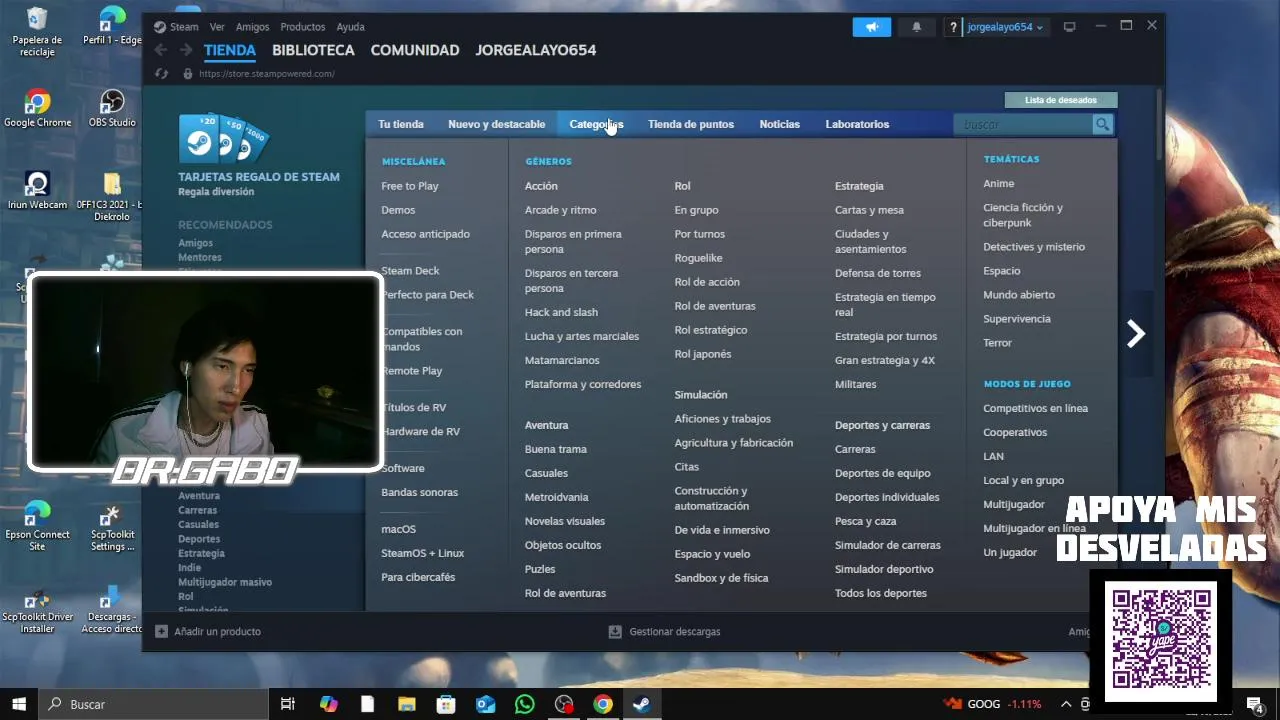This screenshot has height=720, width=1280.
Task: Go forward with the Steam forward arrow
Action: point(186,50)
